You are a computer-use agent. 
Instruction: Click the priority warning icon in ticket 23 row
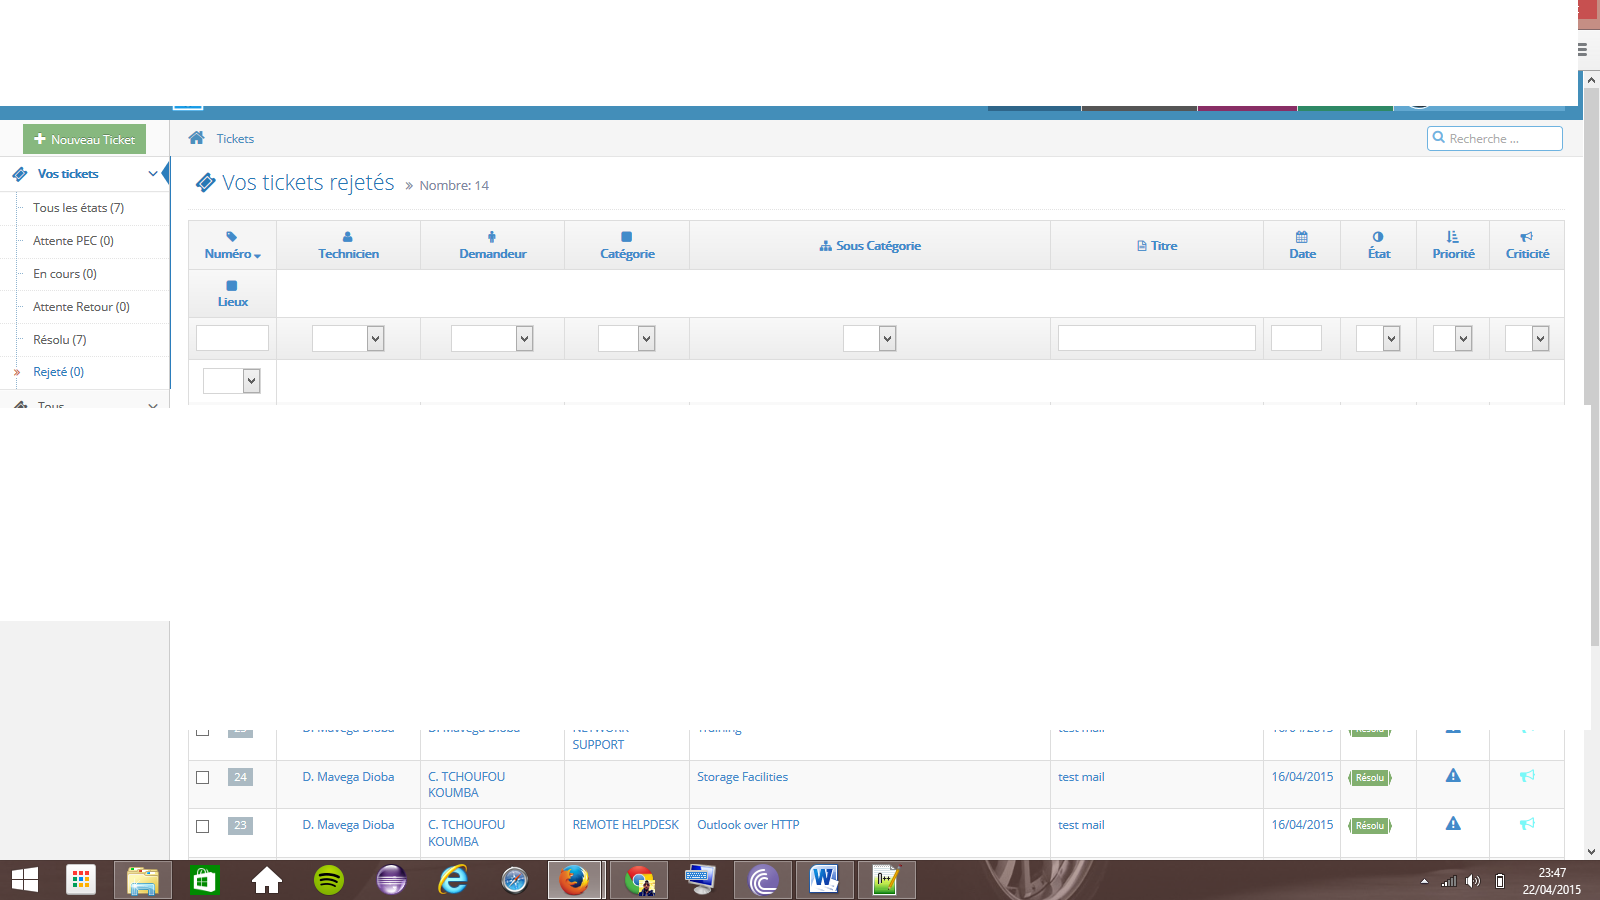tap(1453, 824)
